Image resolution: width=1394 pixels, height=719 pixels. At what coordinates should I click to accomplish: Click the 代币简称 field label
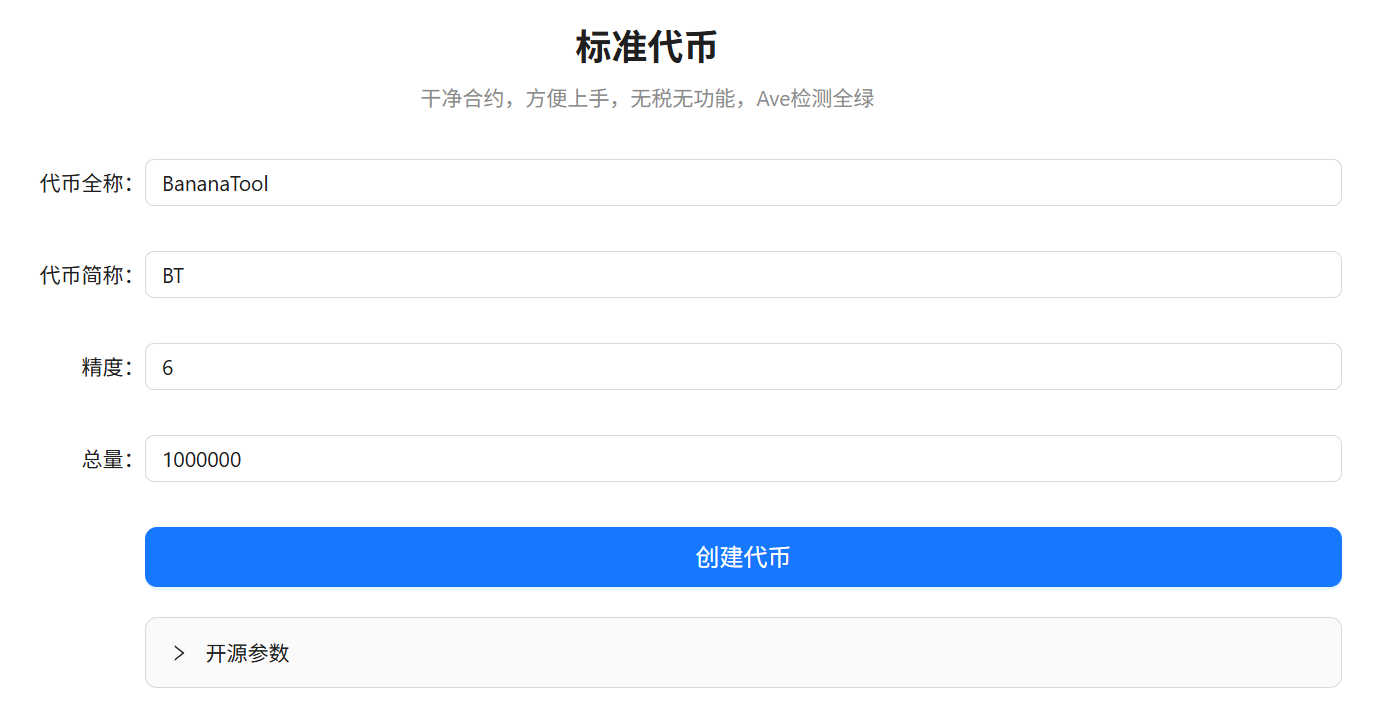(x=86, y=276)
